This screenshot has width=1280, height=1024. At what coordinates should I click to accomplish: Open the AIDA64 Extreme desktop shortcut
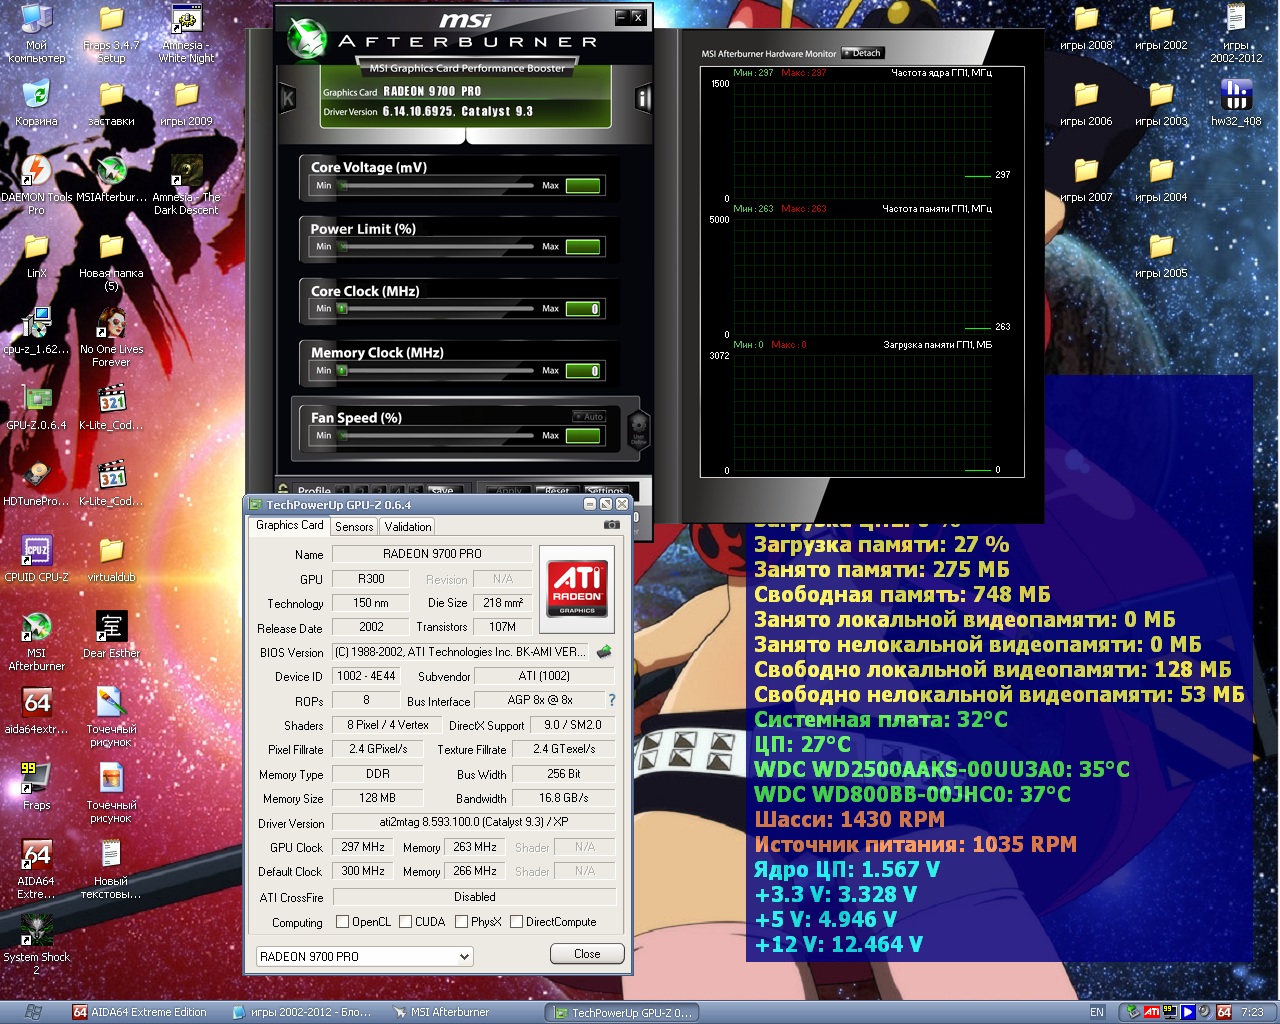click(x=36, y=869)
